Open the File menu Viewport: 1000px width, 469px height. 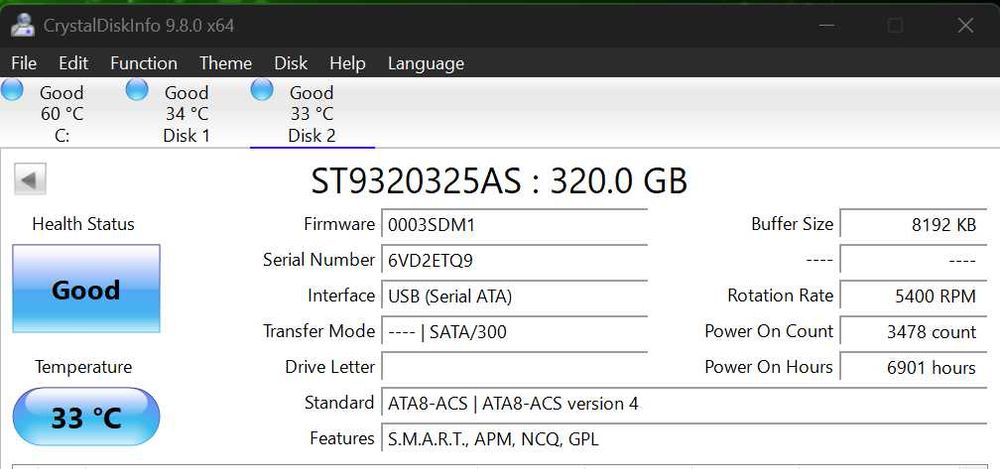click(x=24, y=63)
